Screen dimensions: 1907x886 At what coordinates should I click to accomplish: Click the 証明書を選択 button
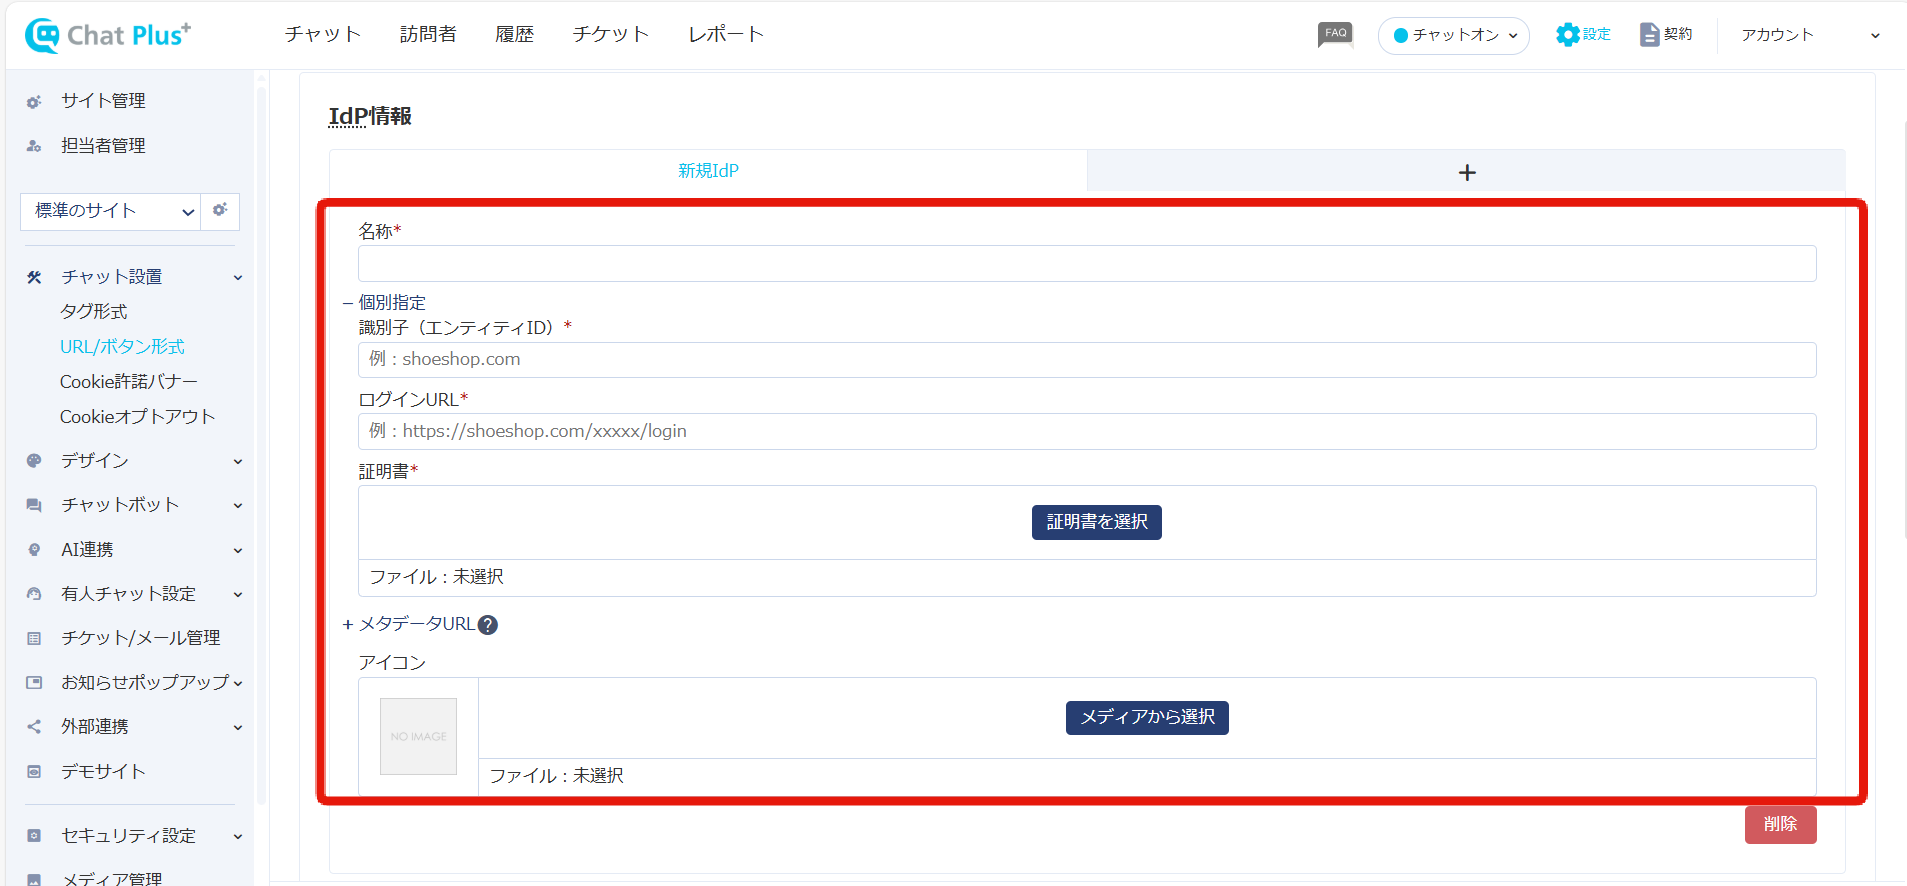pyautogui.click(x=1096, y=522)
